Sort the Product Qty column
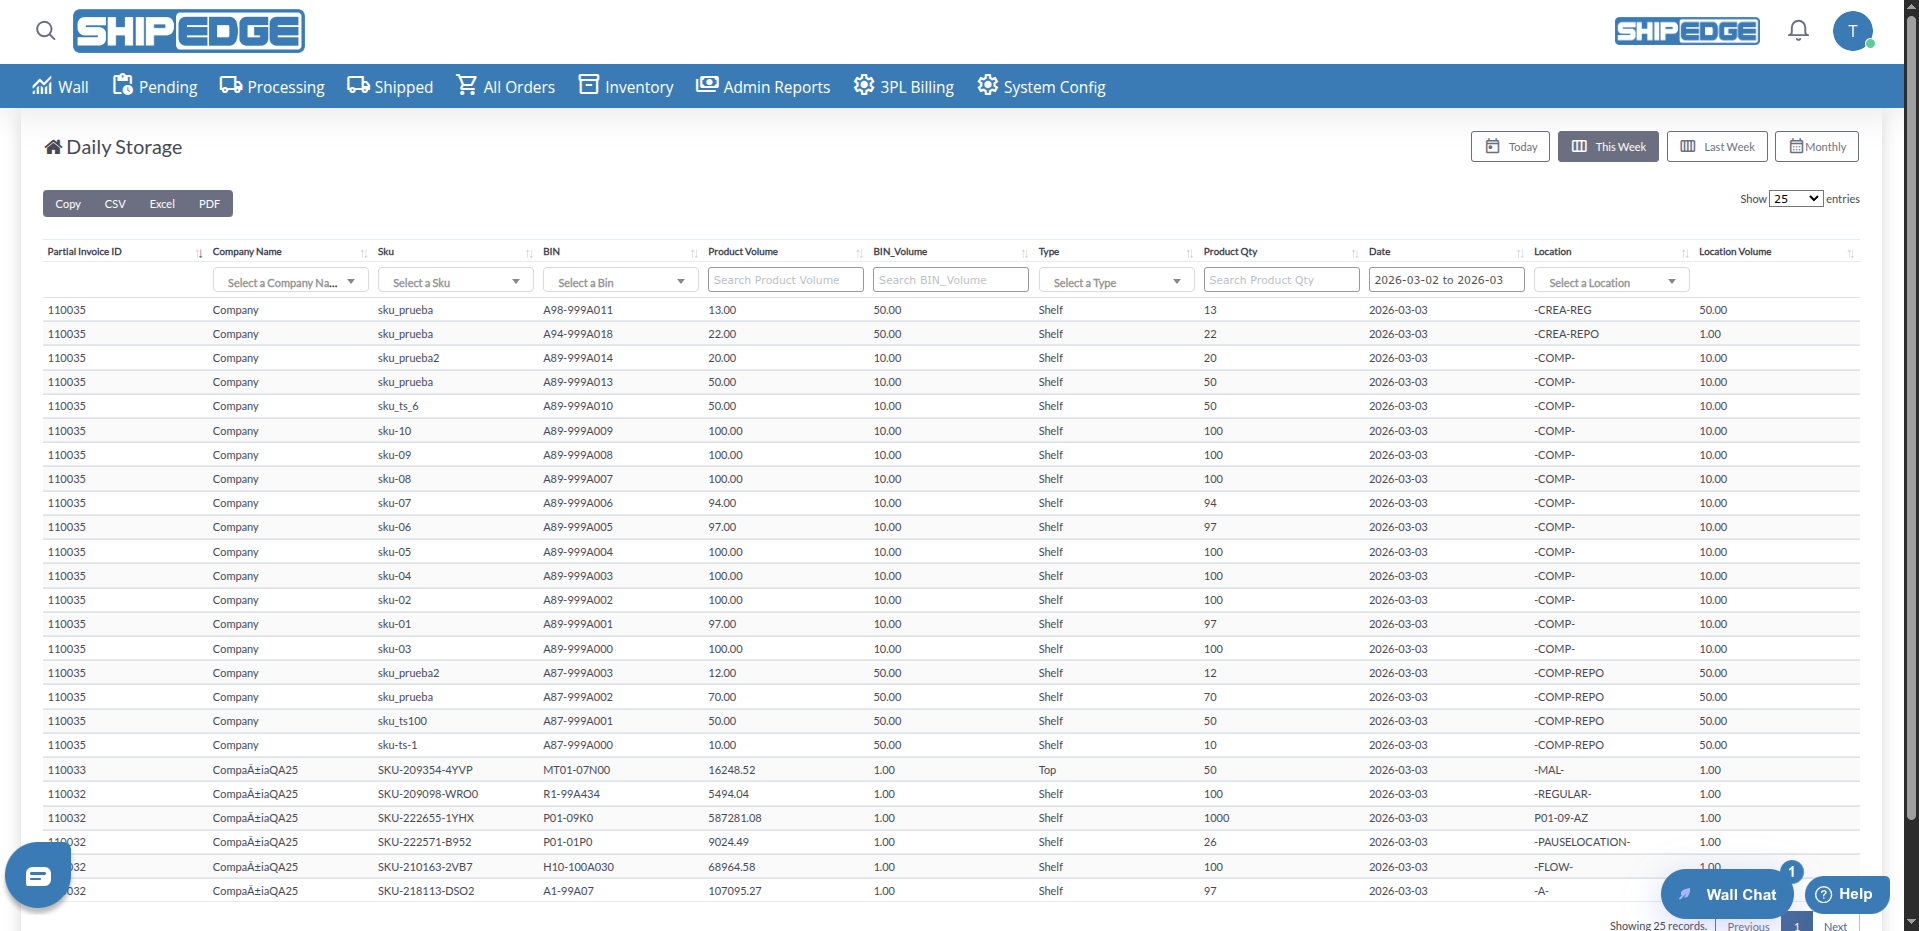The height and width of the screenshot is (931, 1919). 1280,252
